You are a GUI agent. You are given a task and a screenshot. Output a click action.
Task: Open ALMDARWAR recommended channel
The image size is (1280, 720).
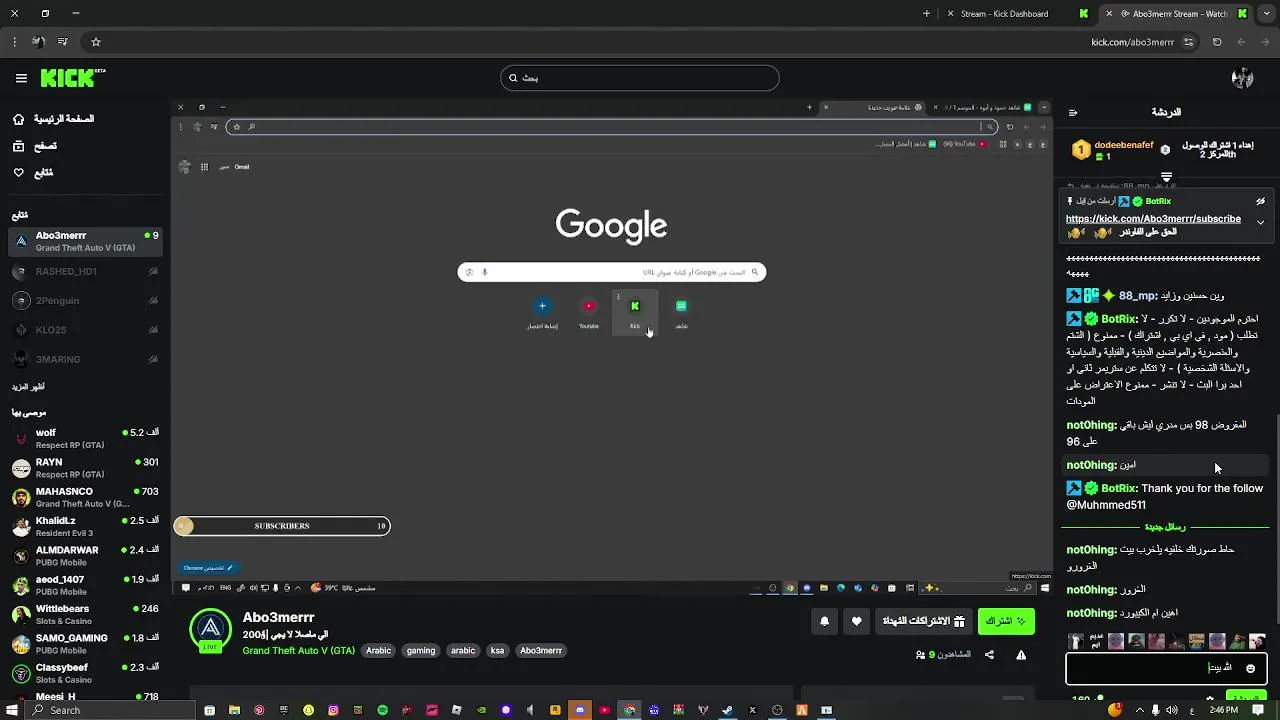point(85,556)
